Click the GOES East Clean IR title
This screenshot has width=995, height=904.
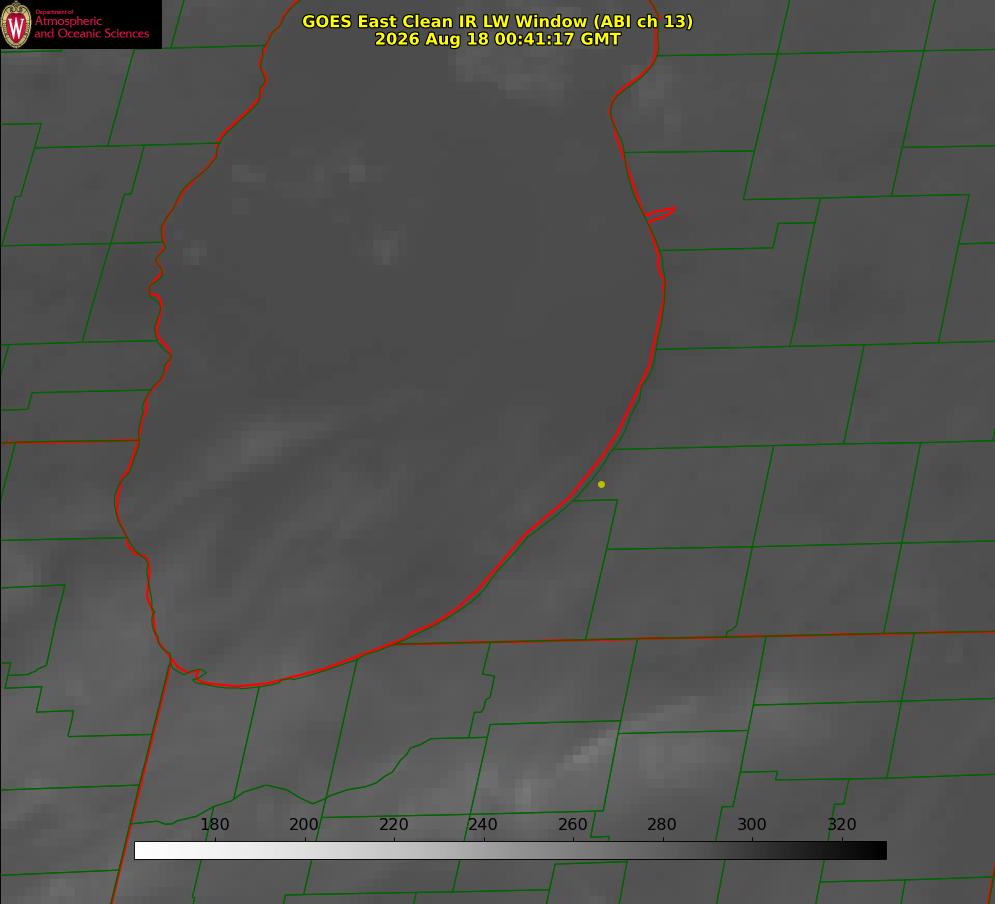click(x=498, y=21)
